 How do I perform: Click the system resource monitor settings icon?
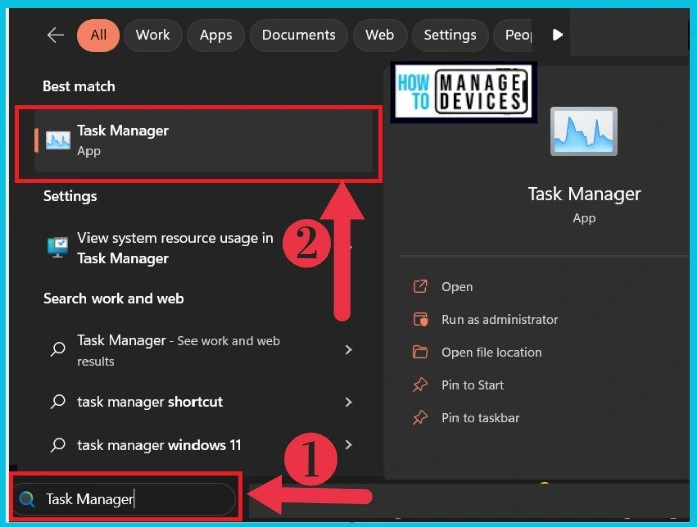pyautogui.click(x=58, y=248)
